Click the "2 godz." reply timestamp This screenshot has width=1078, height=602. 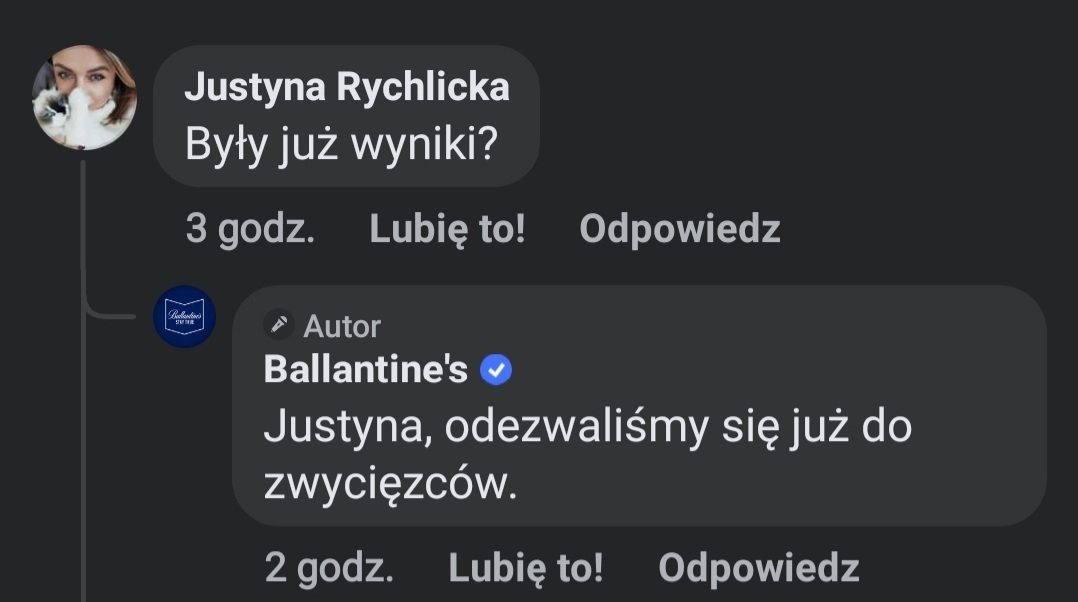329,569
